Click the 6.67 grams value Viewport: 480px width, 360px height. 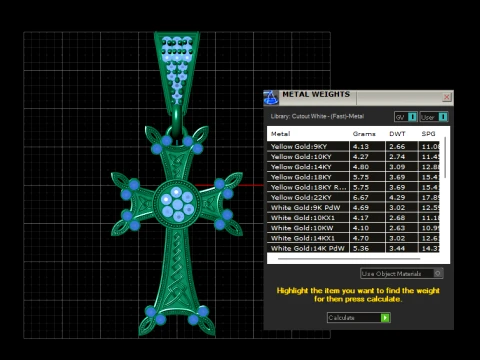[361, 198]
